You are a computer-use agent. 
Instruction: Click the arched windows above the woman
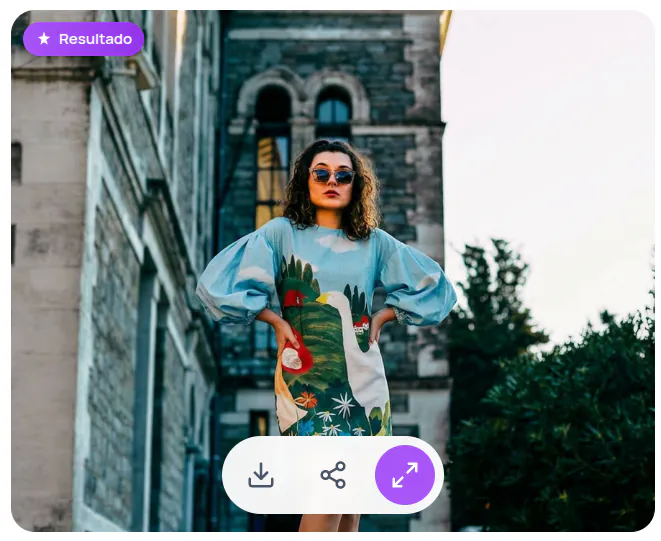303,105
